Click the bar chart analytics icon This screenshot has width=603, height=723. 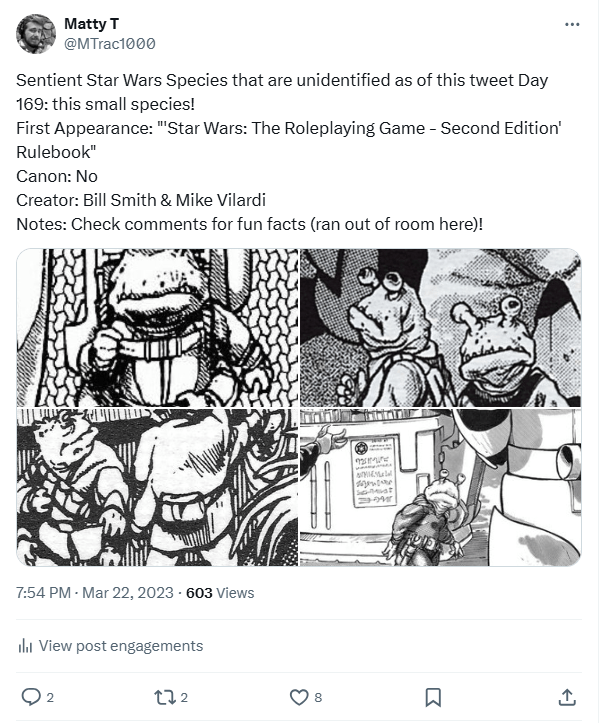coord(26,646)
